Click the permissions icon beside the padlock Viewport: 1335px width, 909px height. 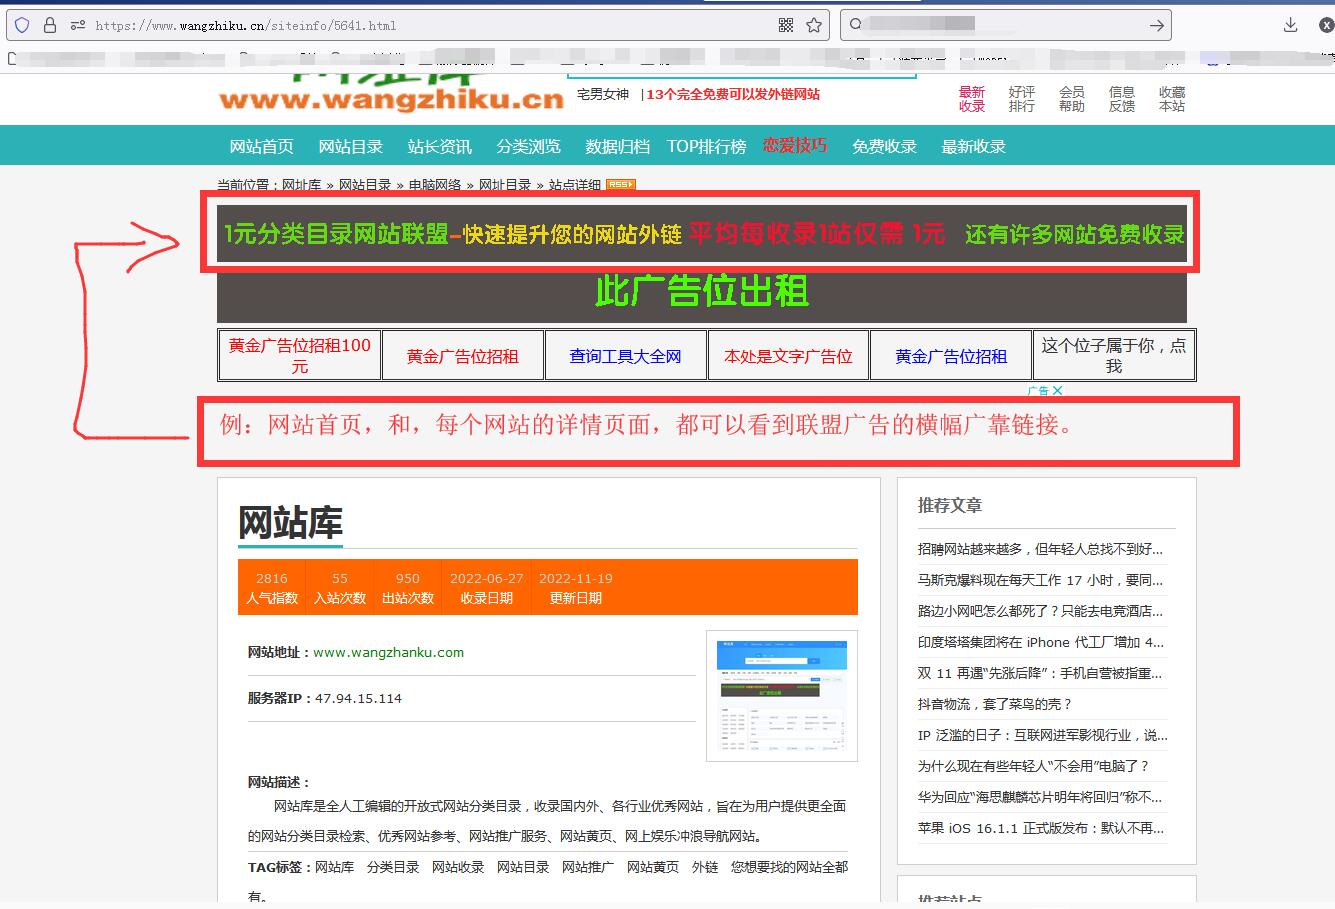78,25
